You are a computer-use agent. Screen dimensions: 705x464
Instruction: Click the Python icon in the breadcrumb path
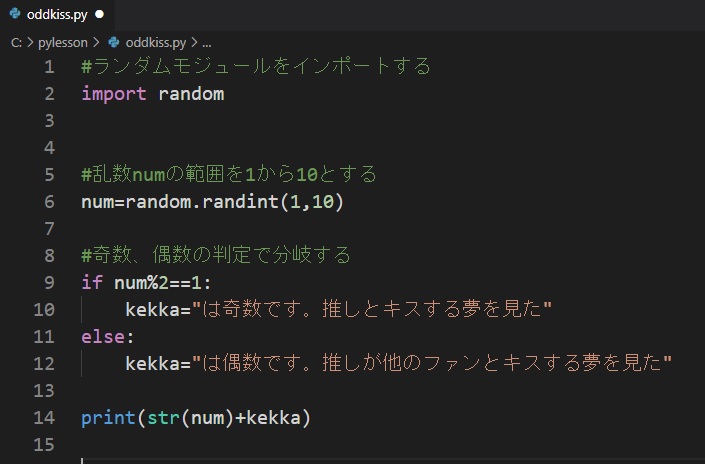click(x=114, y=42)
